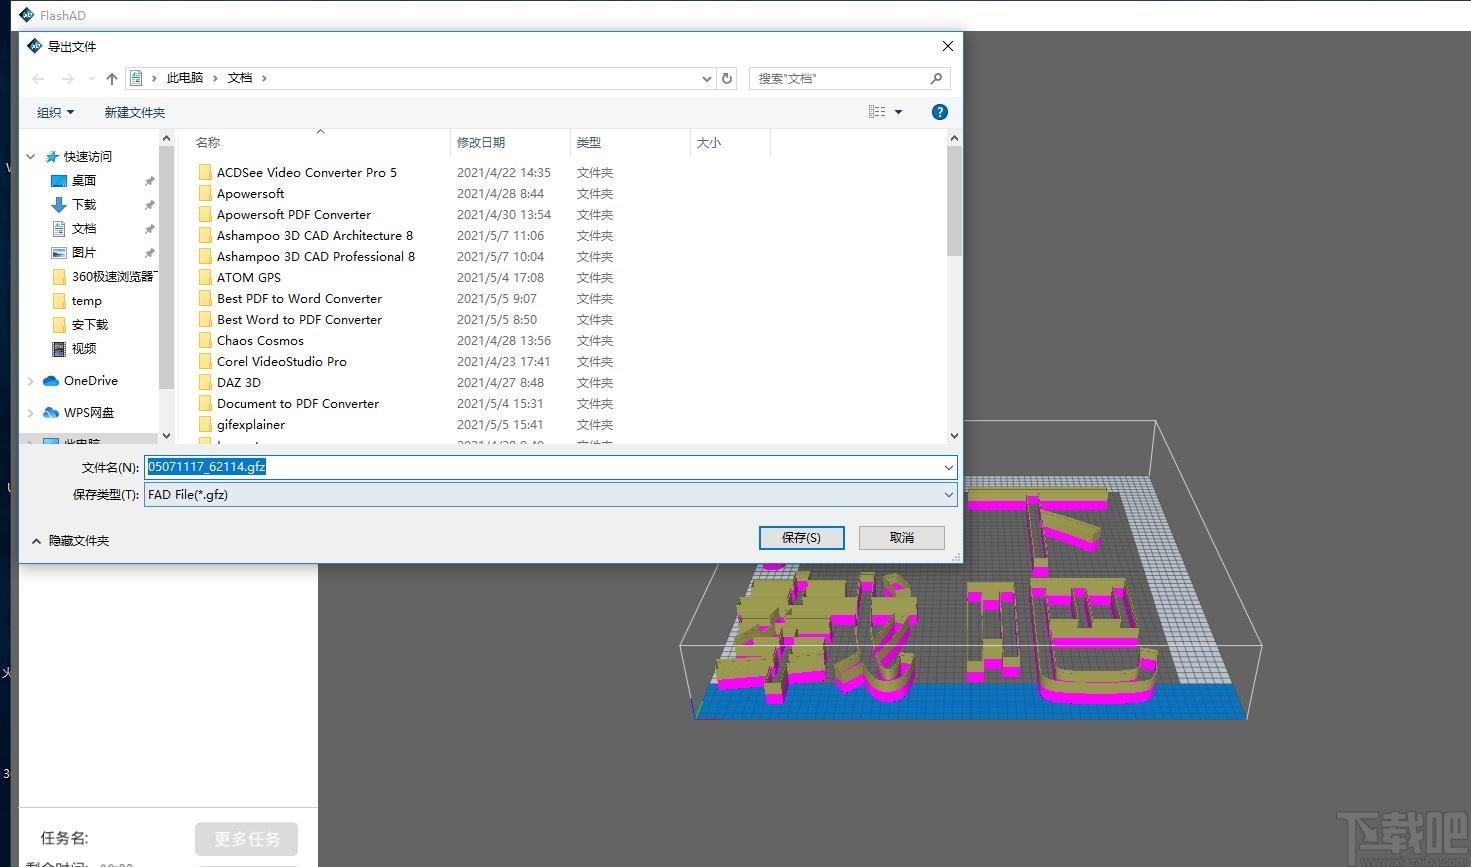Open the WPS网盘 cloud location
Image resolution: width=1471 pixels, height=867 pixels.
coord(89,413)
